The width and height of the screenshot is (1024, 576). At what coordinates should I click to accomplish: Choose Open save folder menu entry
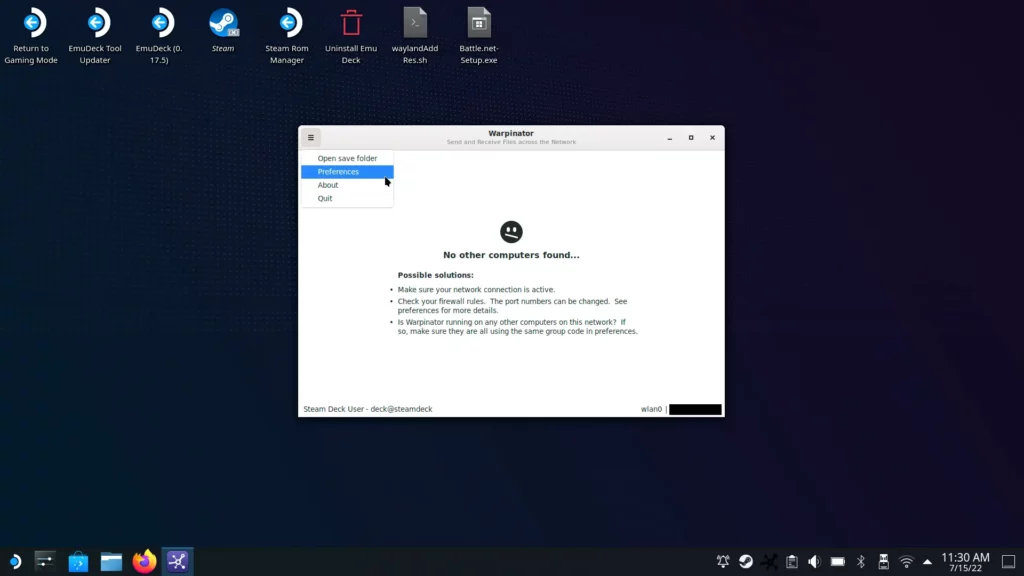tap(347, 158)
